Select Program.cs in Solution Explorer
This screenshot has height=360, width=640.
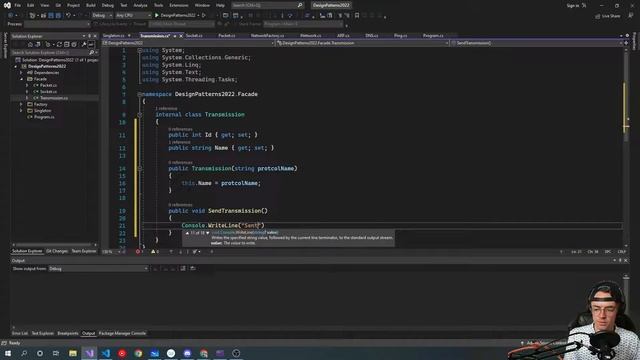click(x=44, y=117)
